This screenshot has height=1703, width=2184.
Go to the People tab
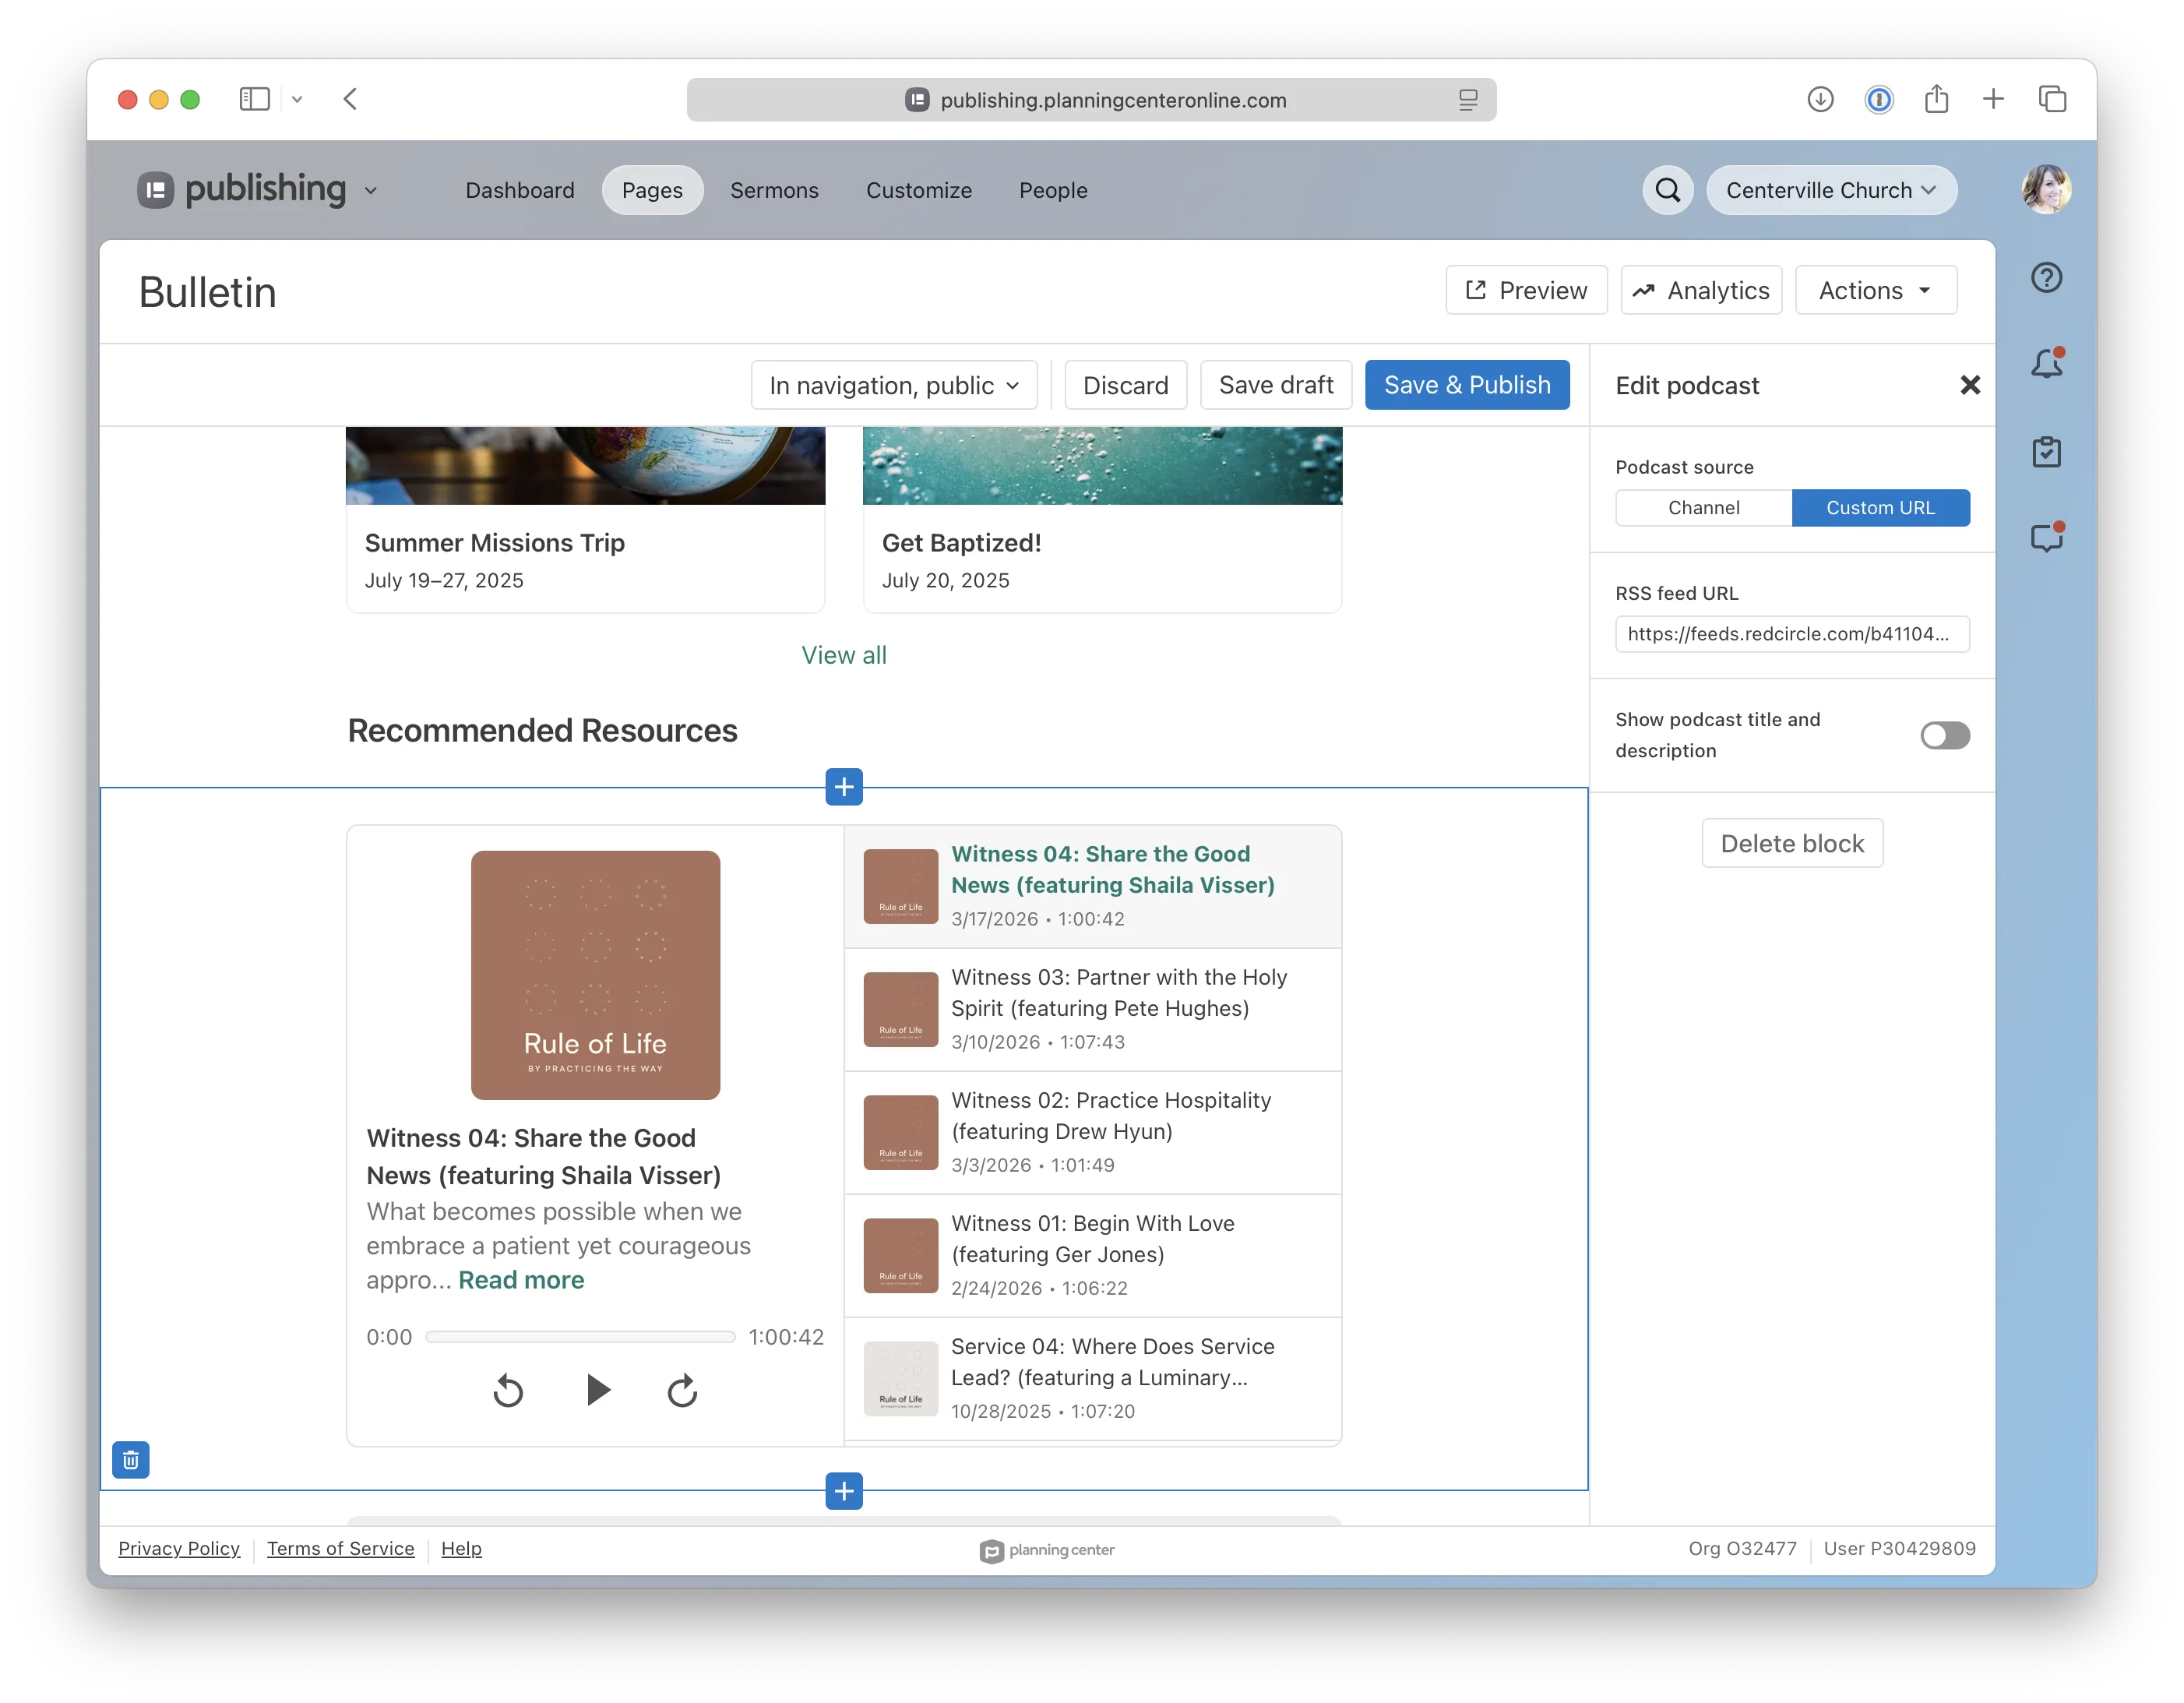coord(1053,190)
